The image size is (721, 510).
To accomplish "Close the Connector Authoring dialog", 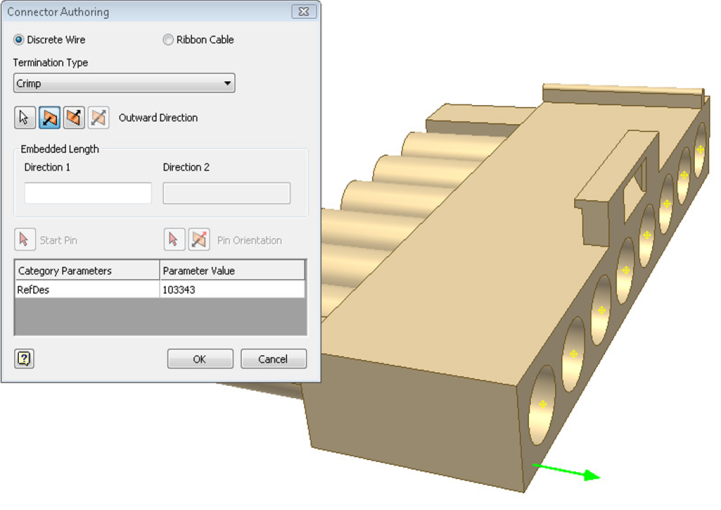I will click(304, 11).
